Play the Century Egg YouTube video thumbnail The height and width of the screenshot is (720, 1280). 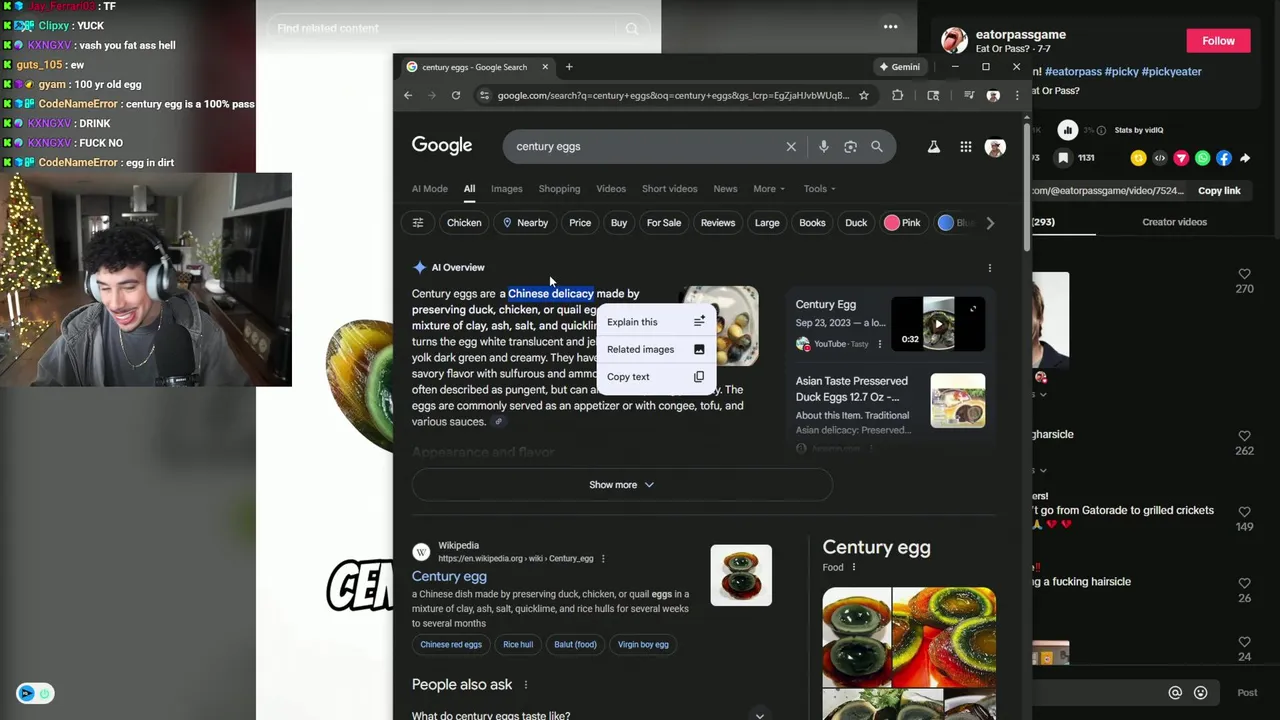pos(938,324)
